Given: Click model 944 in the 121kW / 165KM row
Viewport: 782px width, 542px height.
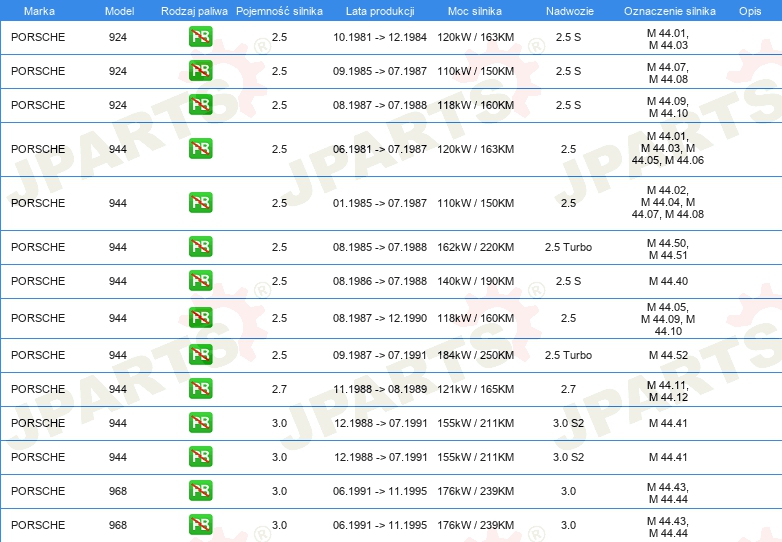Looking at the screenshot, I should 118,389.
